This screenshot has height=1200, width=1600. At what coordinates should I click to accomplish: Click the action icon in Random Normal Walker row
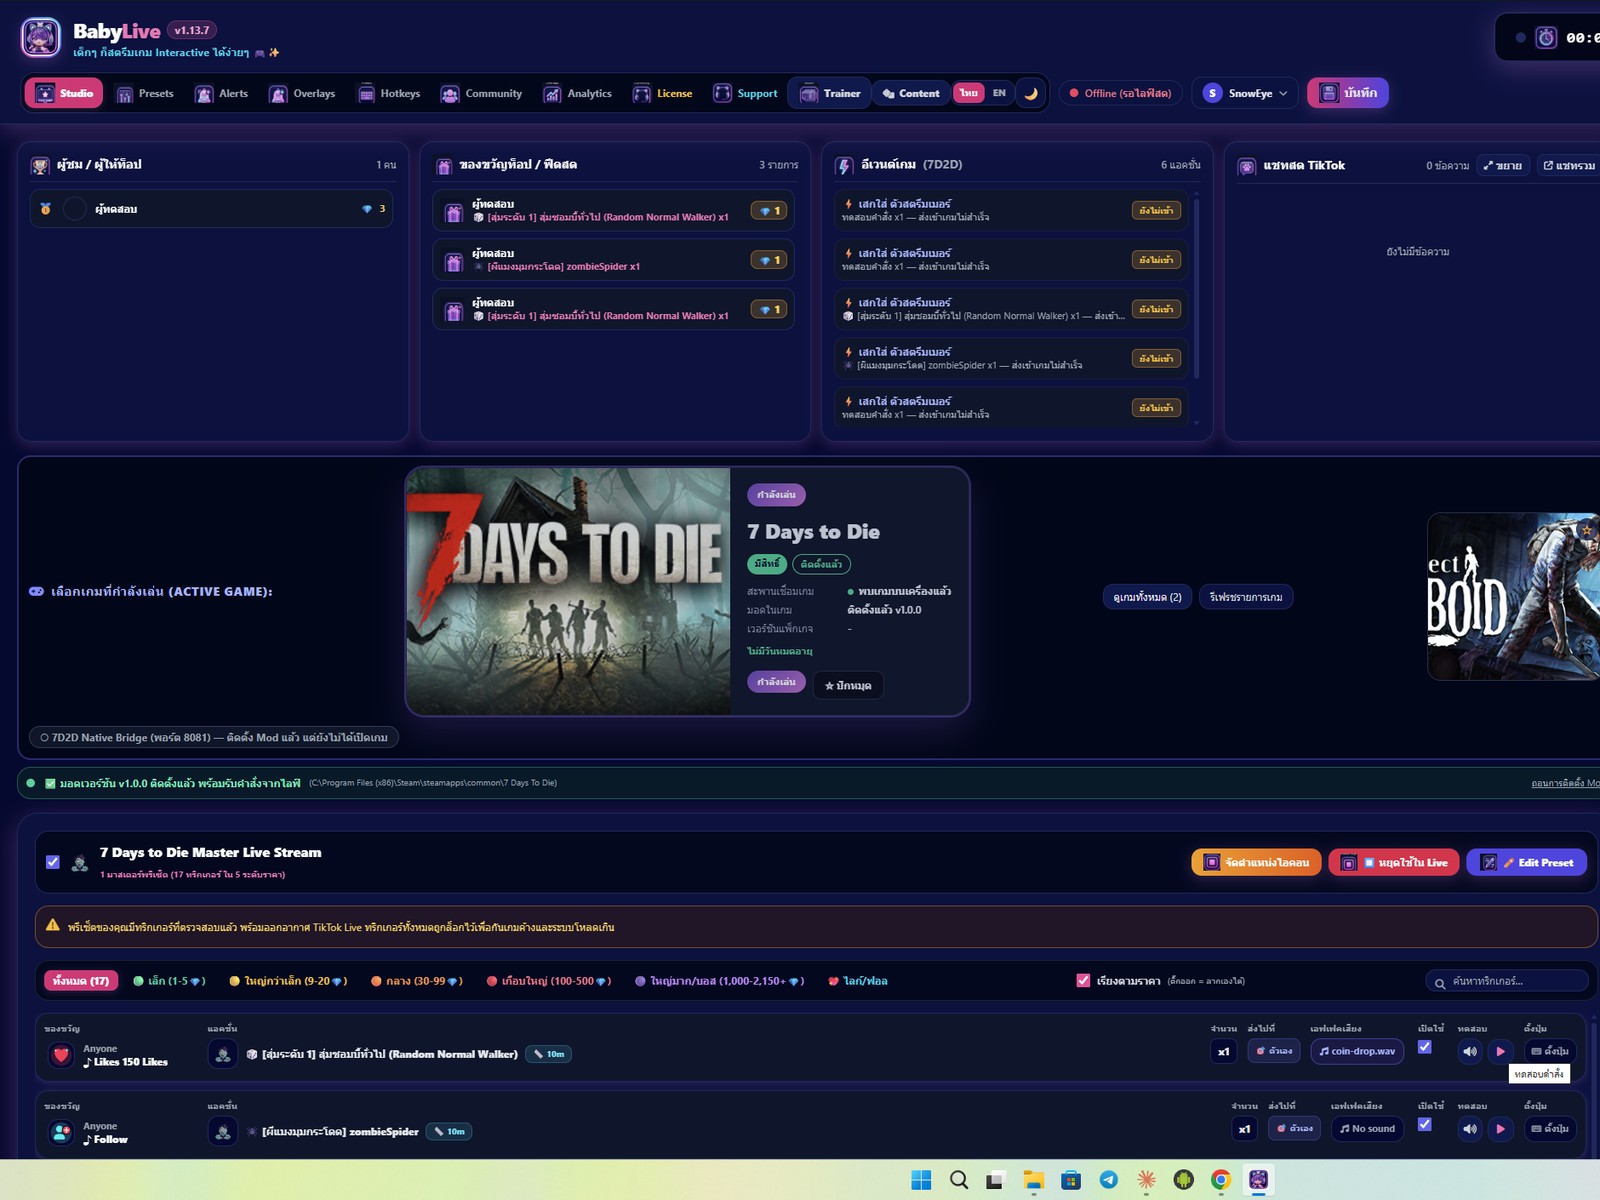[x=223, y=1054]
